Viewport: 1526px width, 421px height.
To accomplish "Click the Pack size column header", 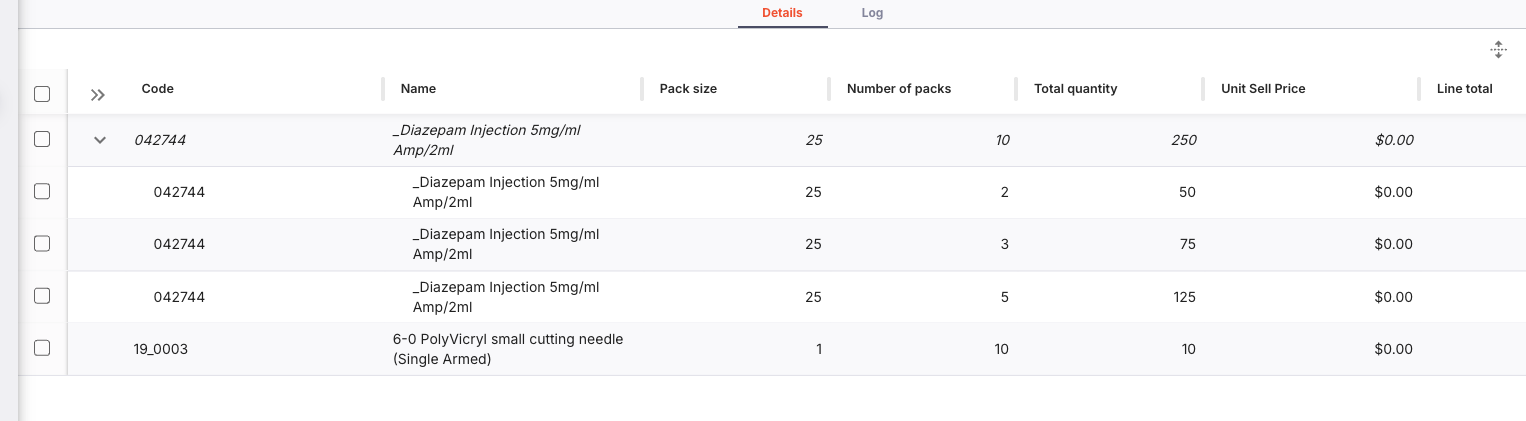I will (x=688, y=89).
